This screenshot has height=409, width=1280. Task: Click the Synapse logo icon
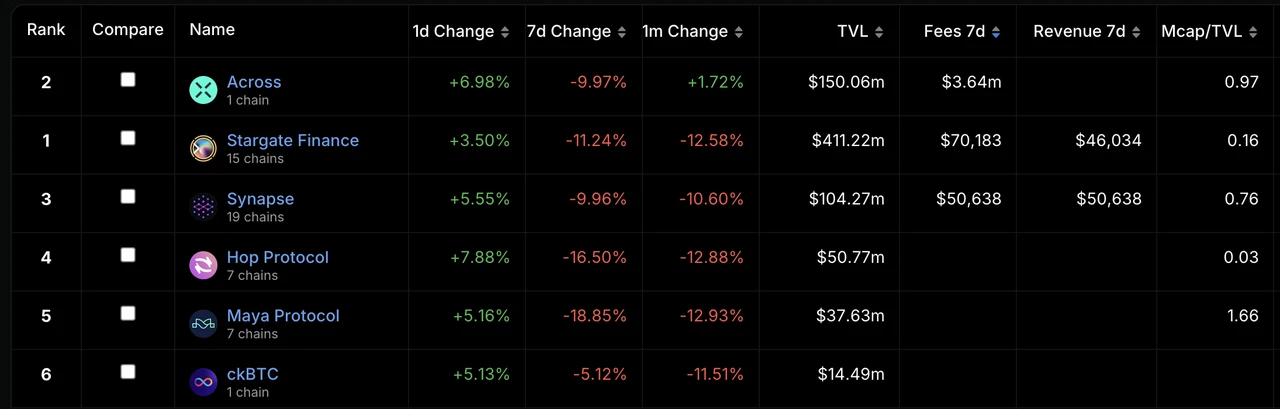point(203,207)
